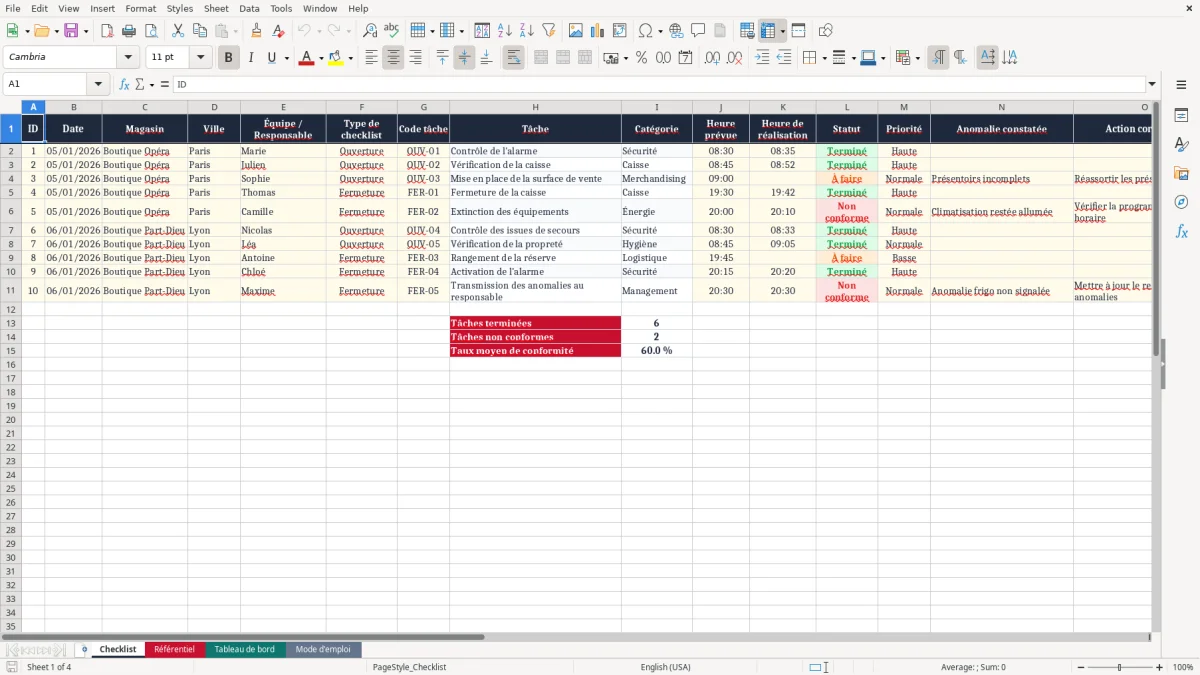1200x675 pixels.
Task: Open the Data menu
Action: (249, 8)
